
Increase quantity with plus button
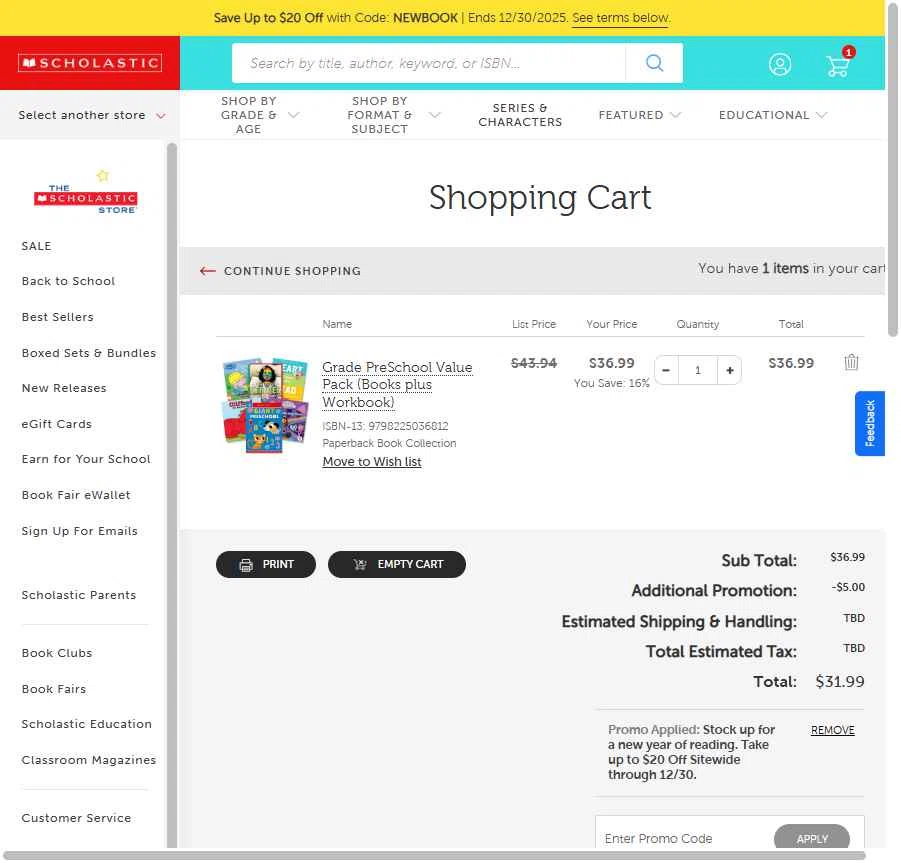click(x=729, y=370)
